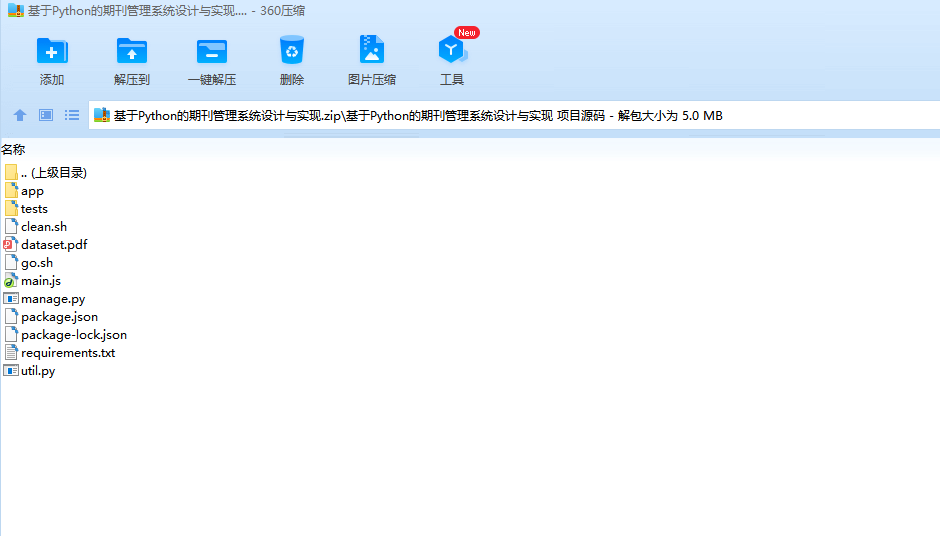Click the 添加 (Add) toolbar icon
Viewport: 940px width, 536px height.
[x=52, y=51]
